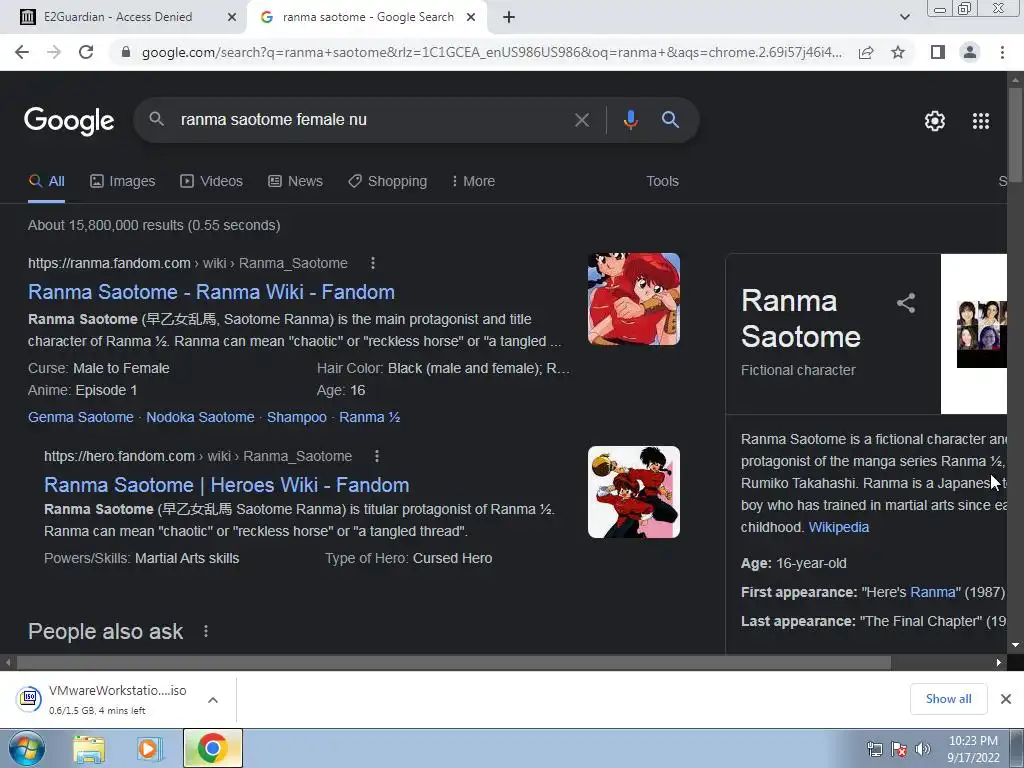This screenshot has width=1024, height=768.
Task: Open the browser side panel
Action: (x=938, y=52)
